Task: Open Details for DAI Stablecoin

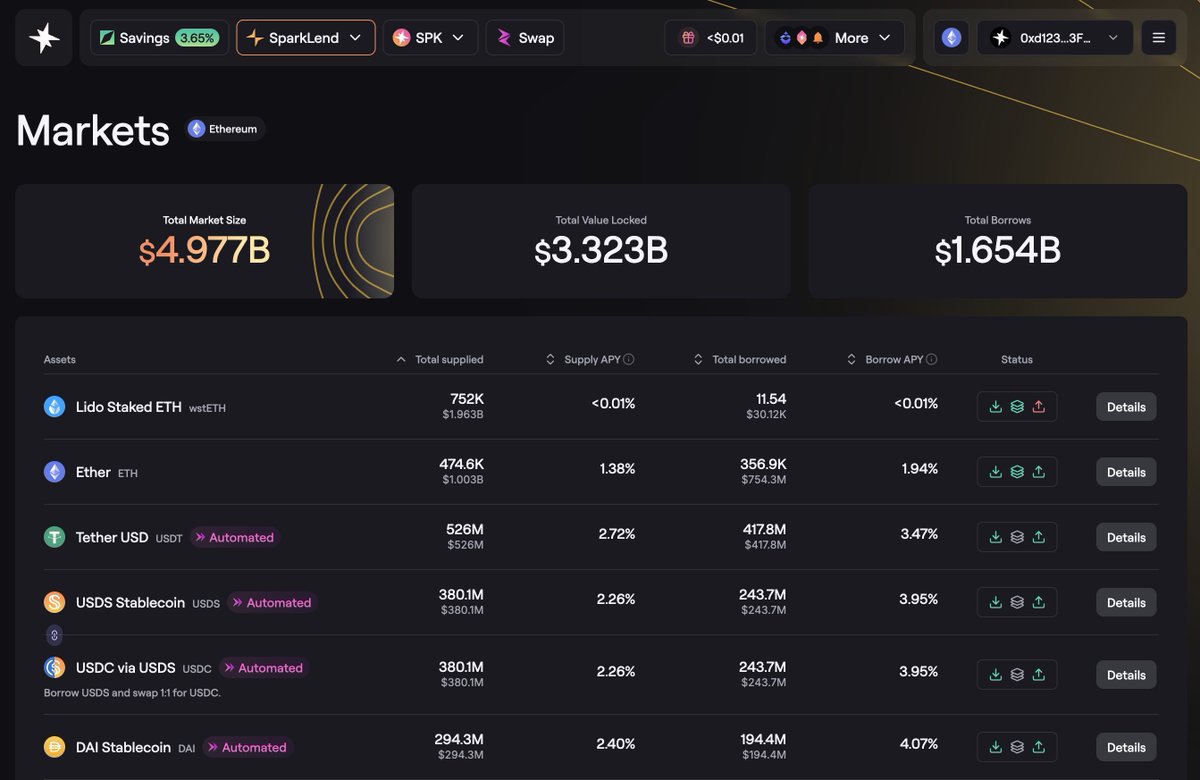Action: pos(1126,747)
